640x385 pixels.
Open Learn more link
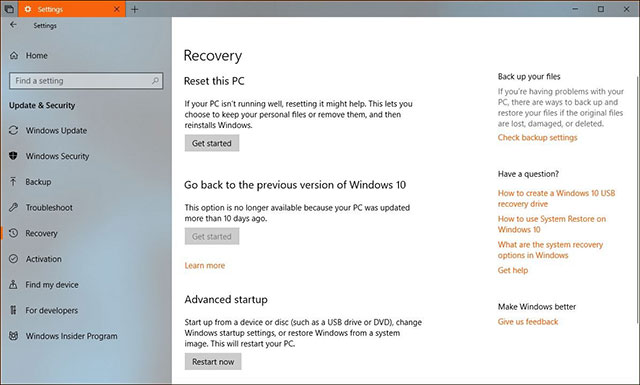pyautogui.click(x=205, y=265)
